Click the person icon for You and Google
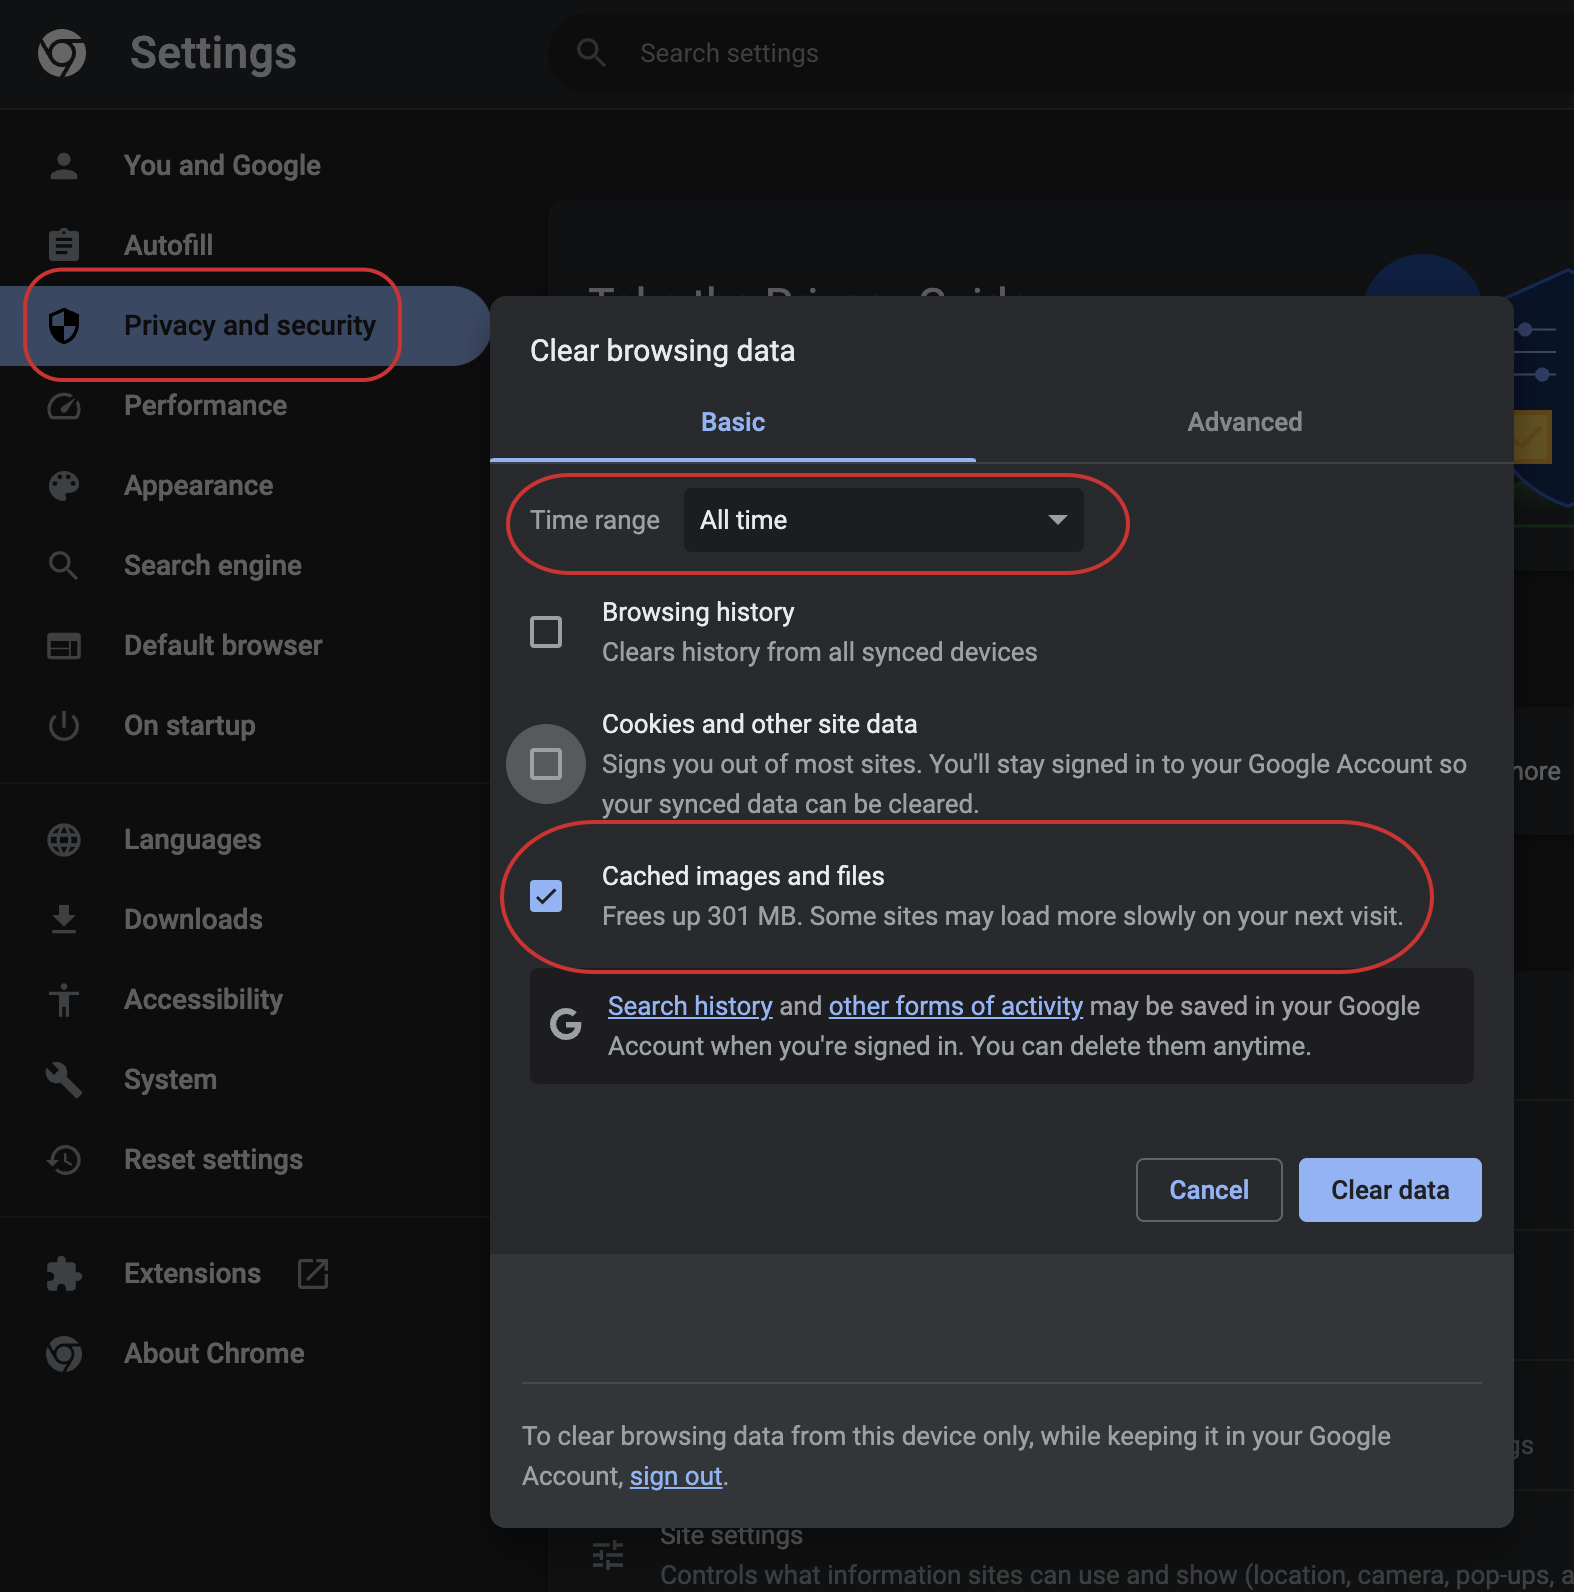Screen dimensions: 1574x1592 pyautogui.click(x=64, y=166)
